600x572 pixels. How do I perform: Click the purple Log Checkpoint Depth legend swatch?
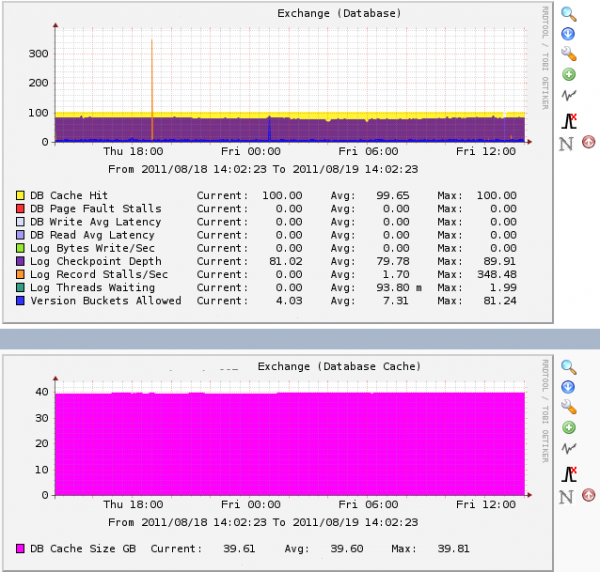point(20,261)
